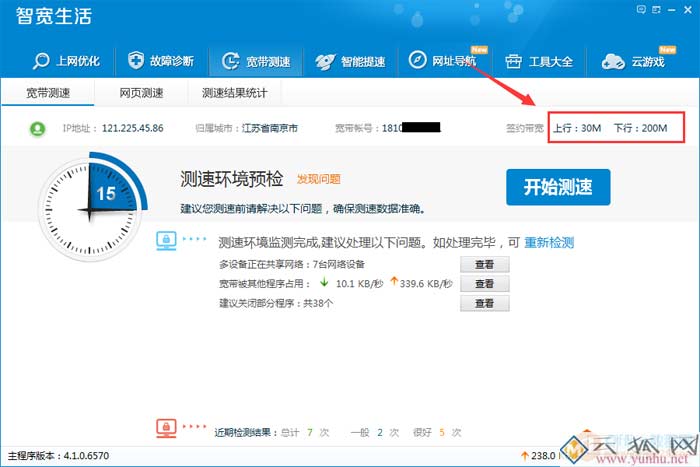Screen dimensions: 700x467
Task: Open the 智能提速 rocket tool
Action: pos(350,61)
